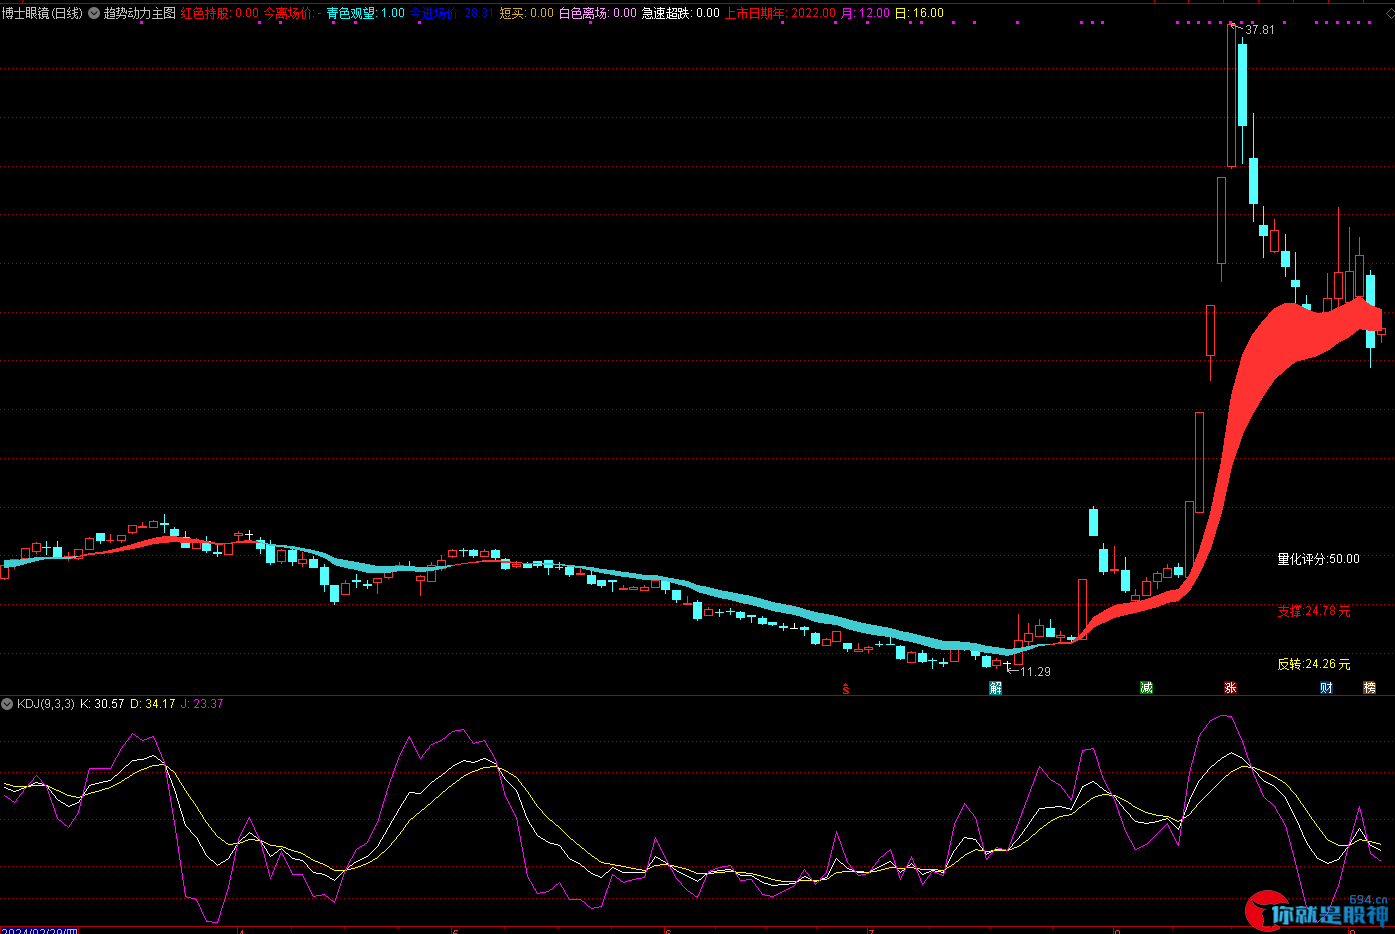Click the teal 解 event marker

(x=995, y=688)
